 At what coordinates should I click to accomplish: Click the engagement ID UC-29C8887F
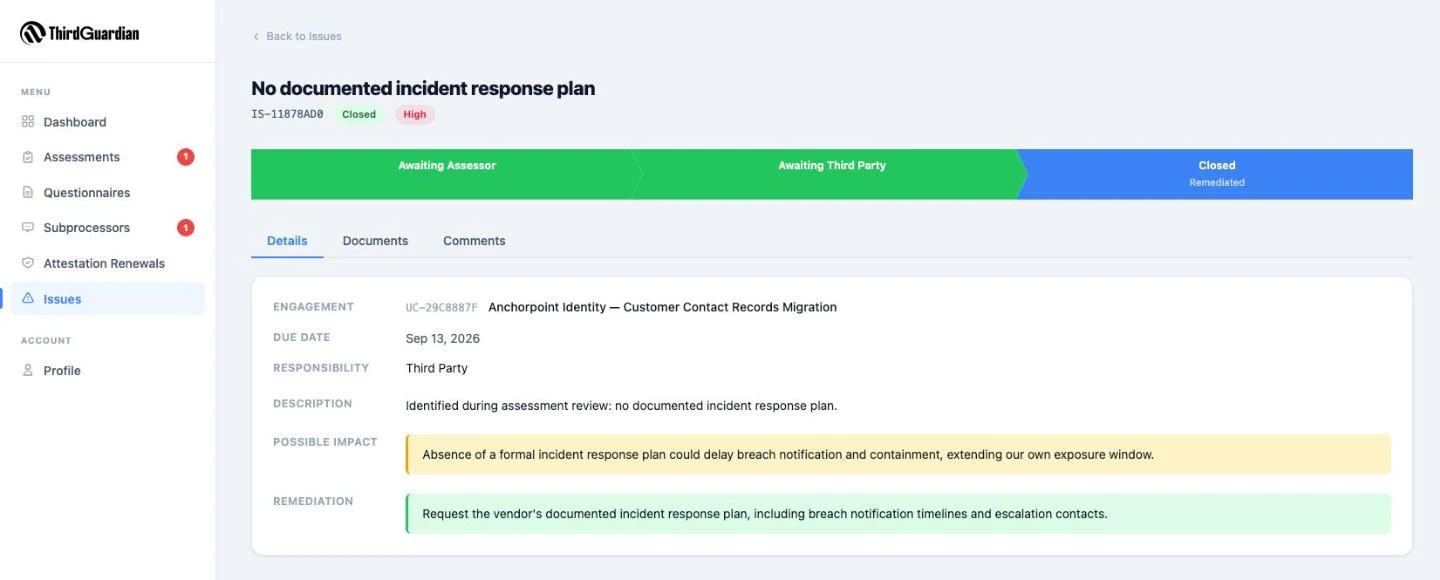442,307
